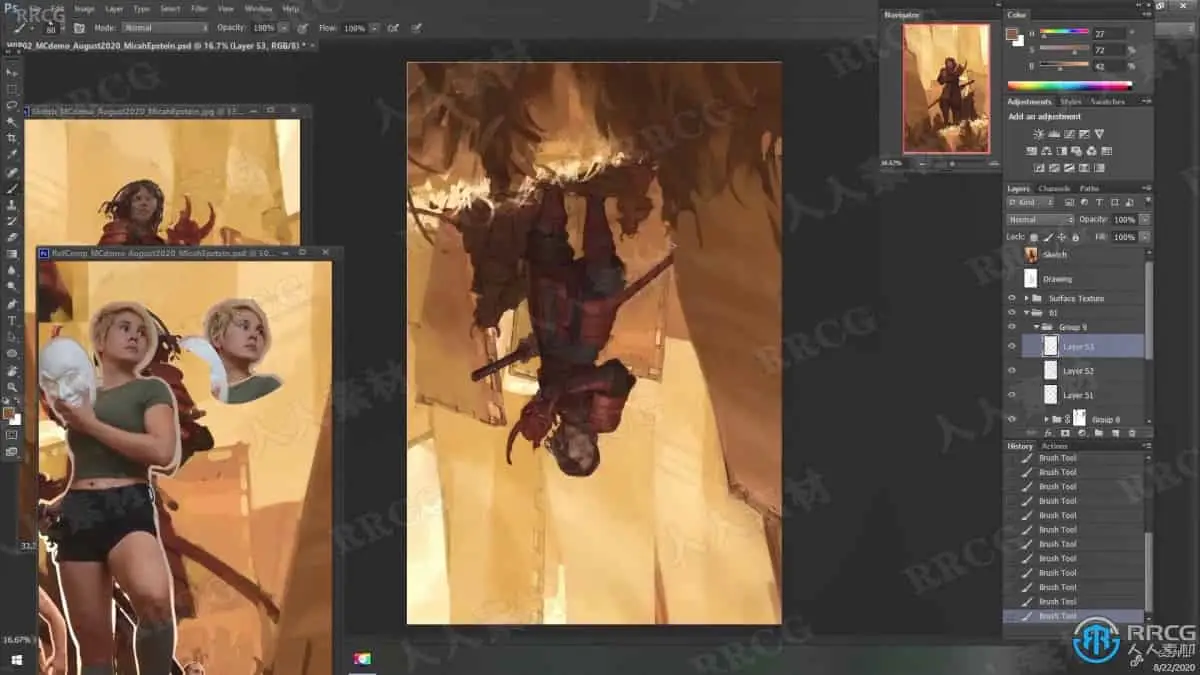The width and height of the screenshot is (1200, 675).
Task: Click the layer style fx icon
Action: tap(1047, 433)
